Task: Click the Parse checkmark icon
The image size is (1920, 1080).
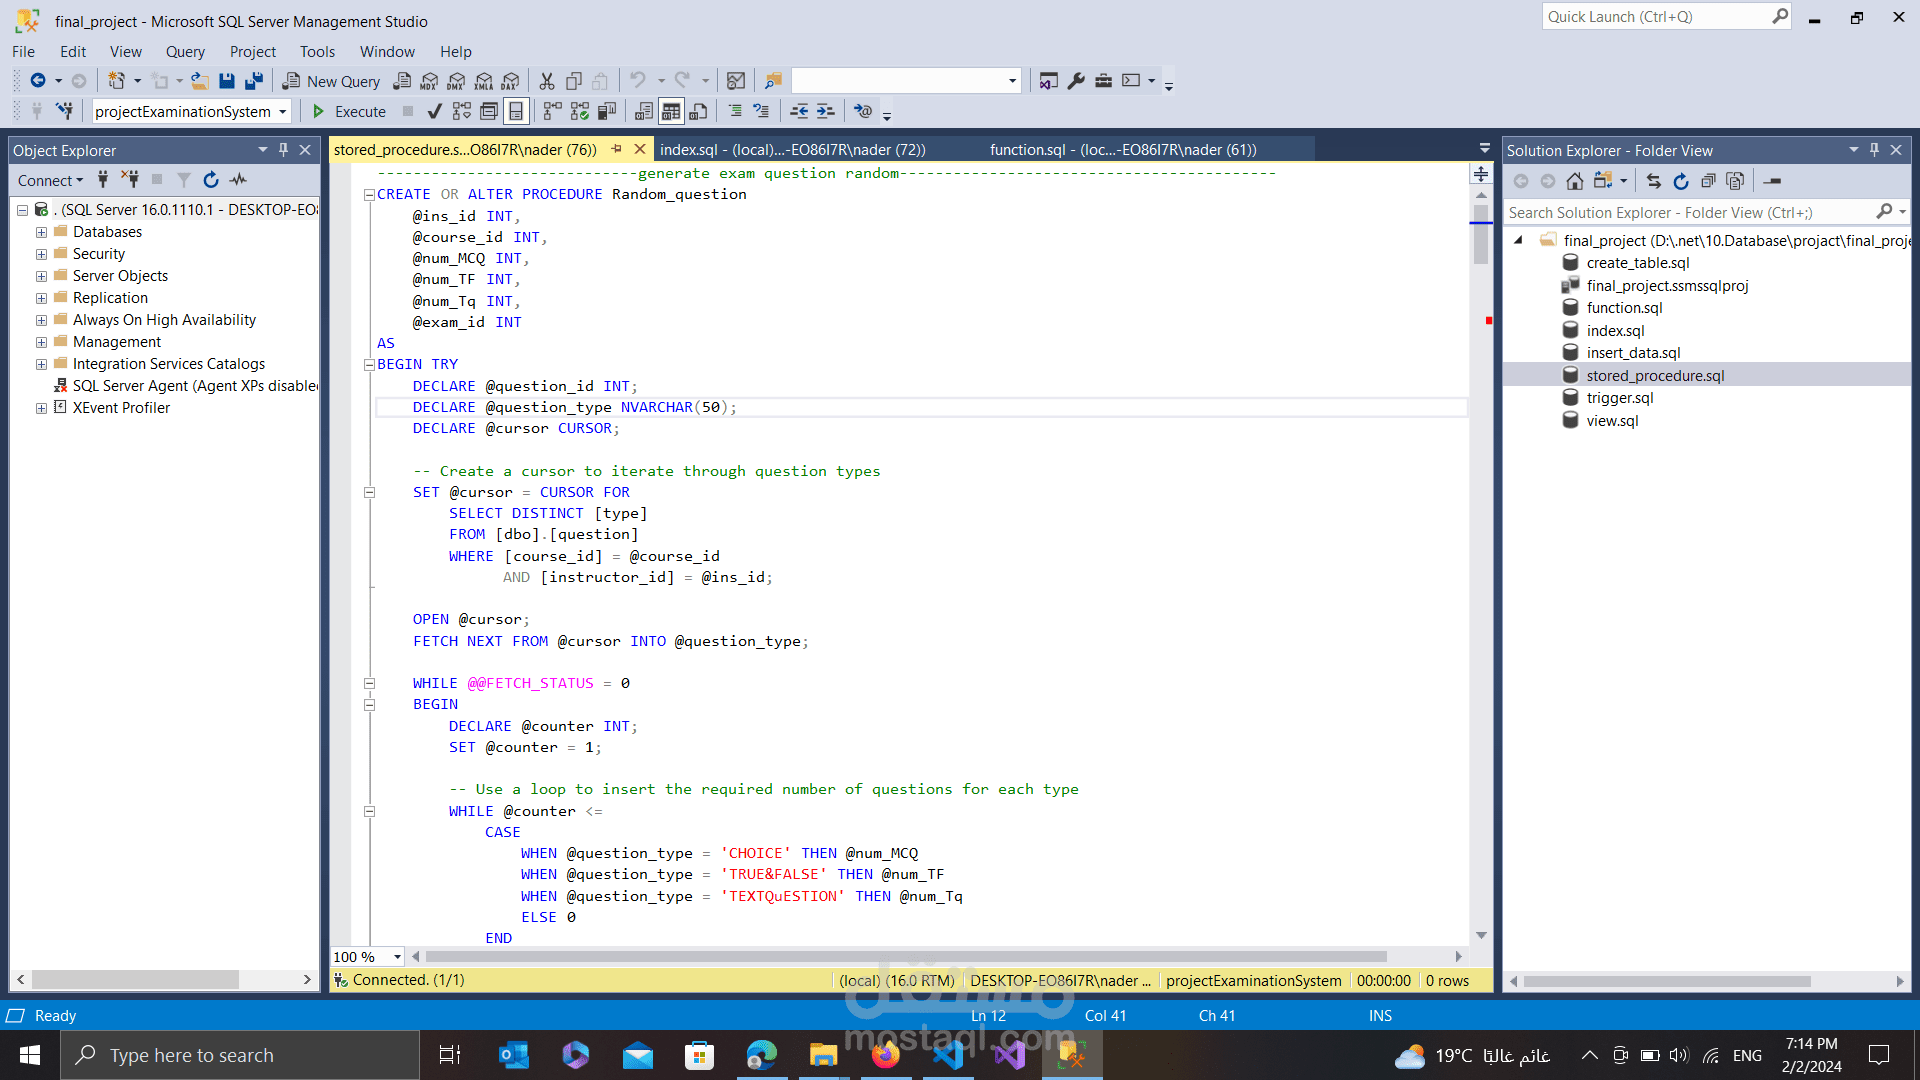Action: point(434,111)
